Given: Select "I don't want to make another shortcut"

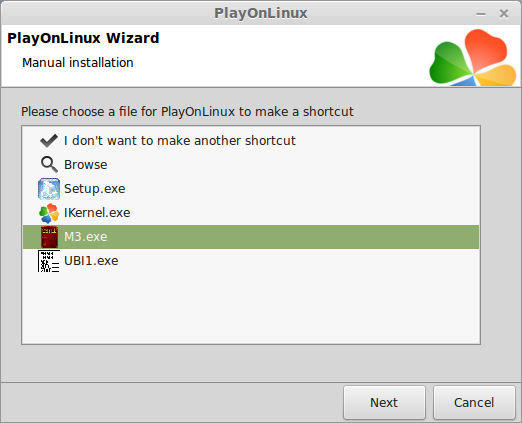Looking at the screenshot, I should tap(251, 141).
